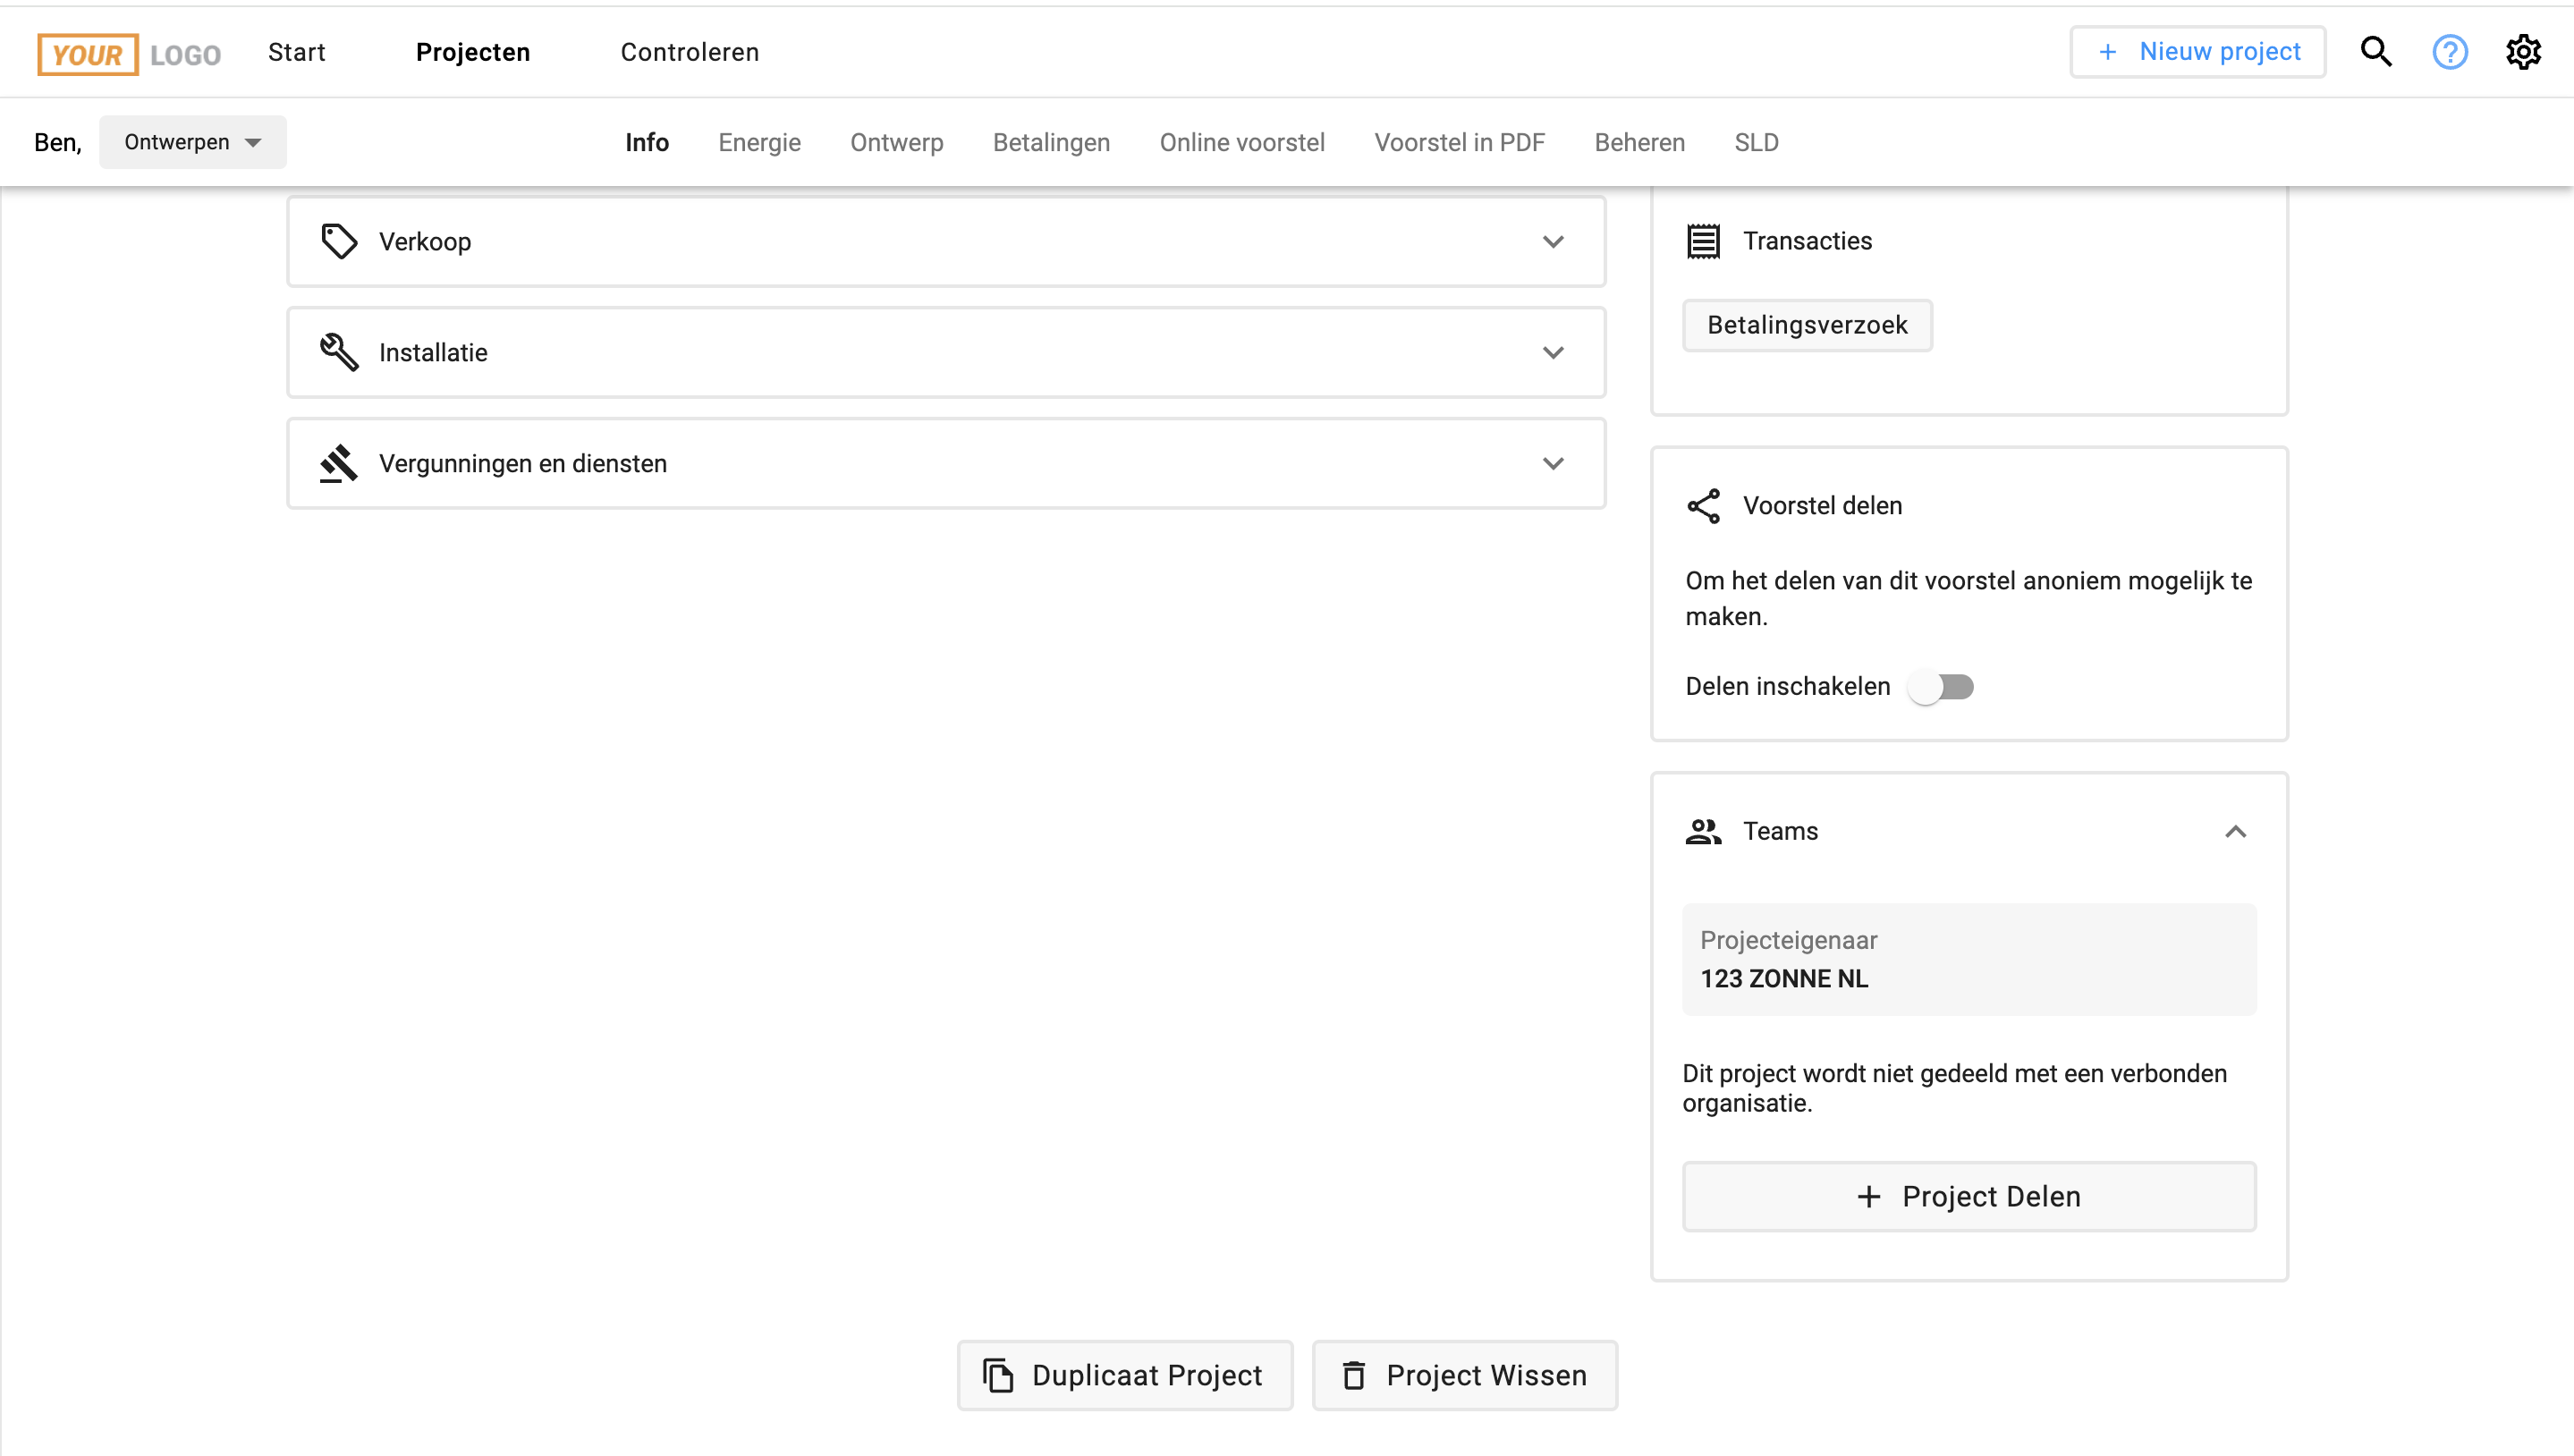Image resolution: width=2574 pixels, height=1456 pixels.
Task: Switch to the Energie tab
Action: coord(760,142)
